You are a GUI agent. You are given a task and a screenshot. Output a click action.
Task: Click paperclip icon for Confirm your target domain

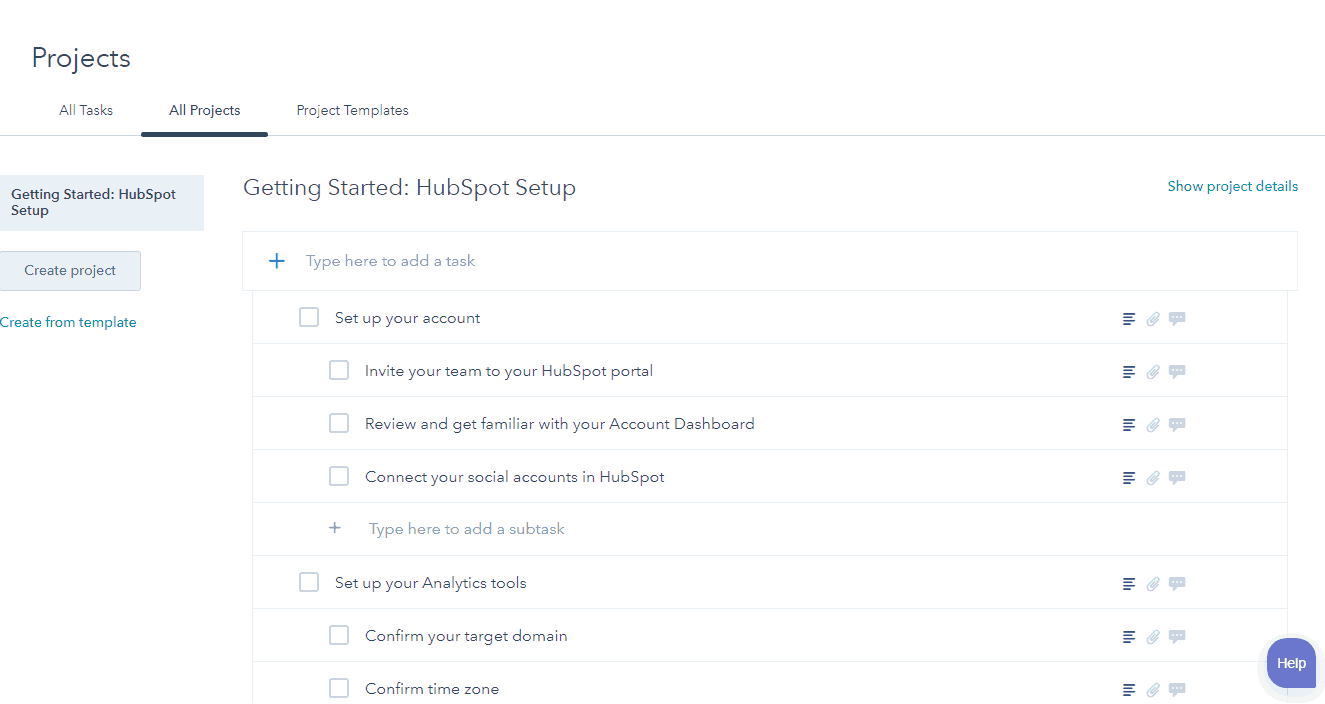pyautogui.click(x=1153, y=637)
